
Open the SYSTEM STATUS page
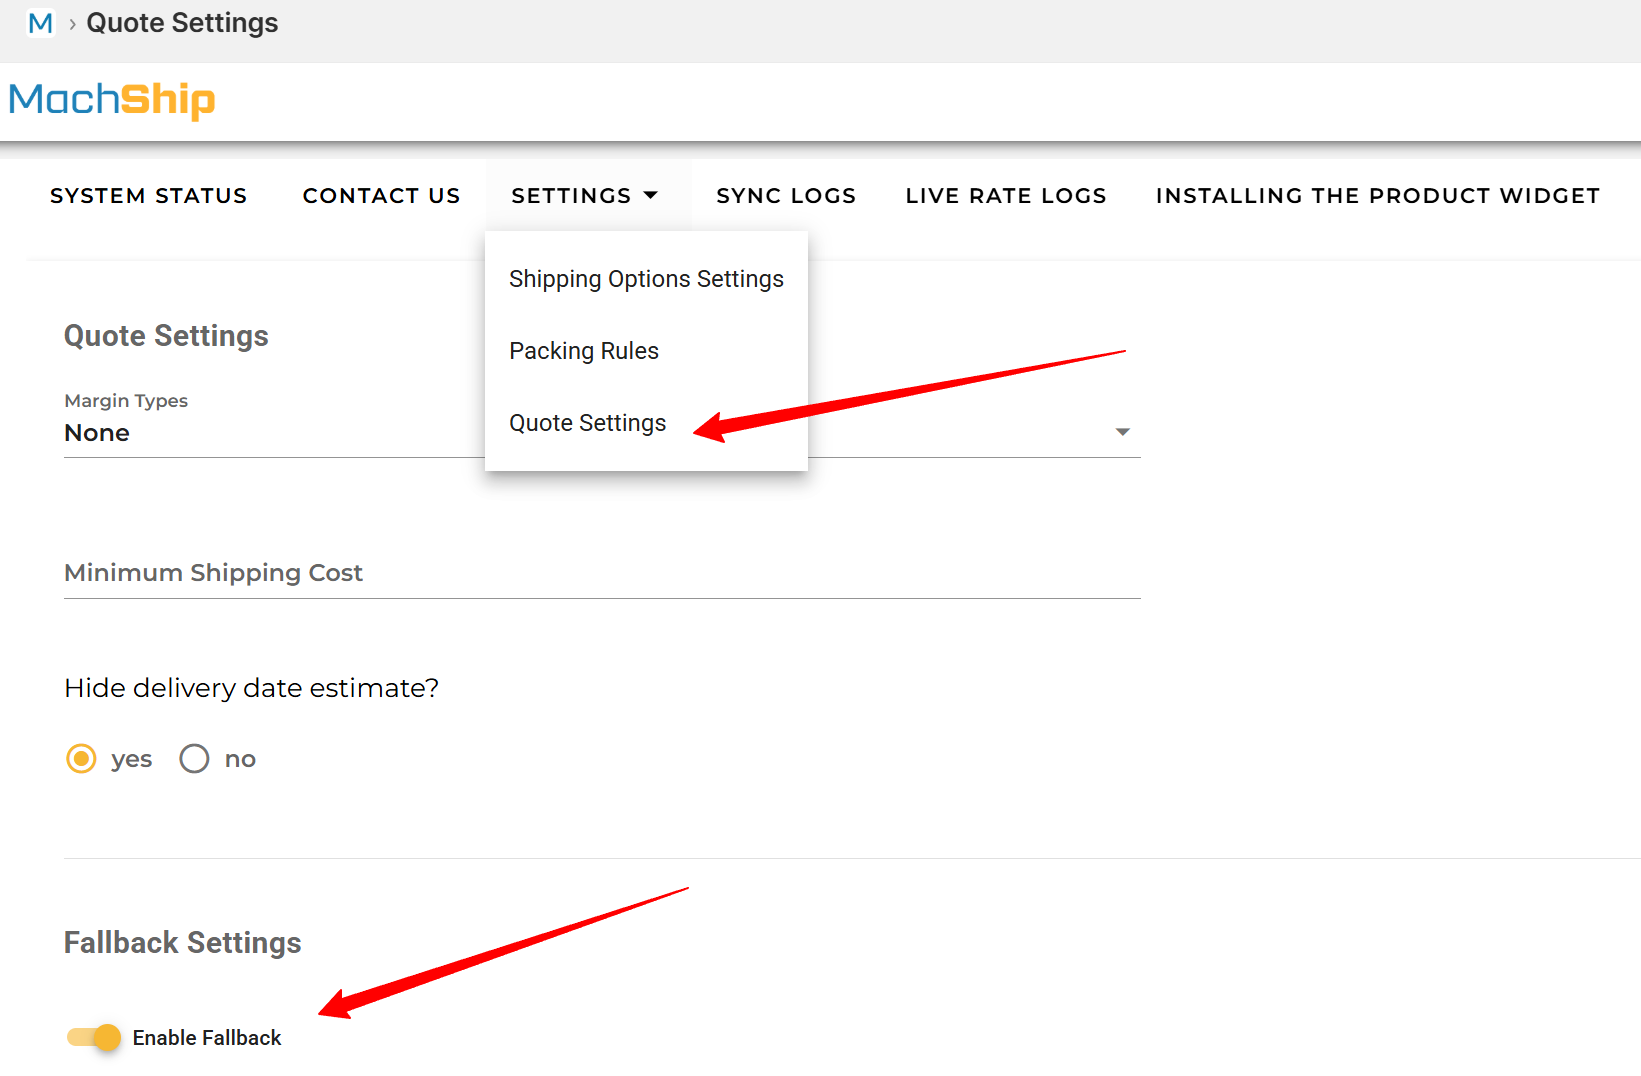pyautogui.click(x=149, y=195)
